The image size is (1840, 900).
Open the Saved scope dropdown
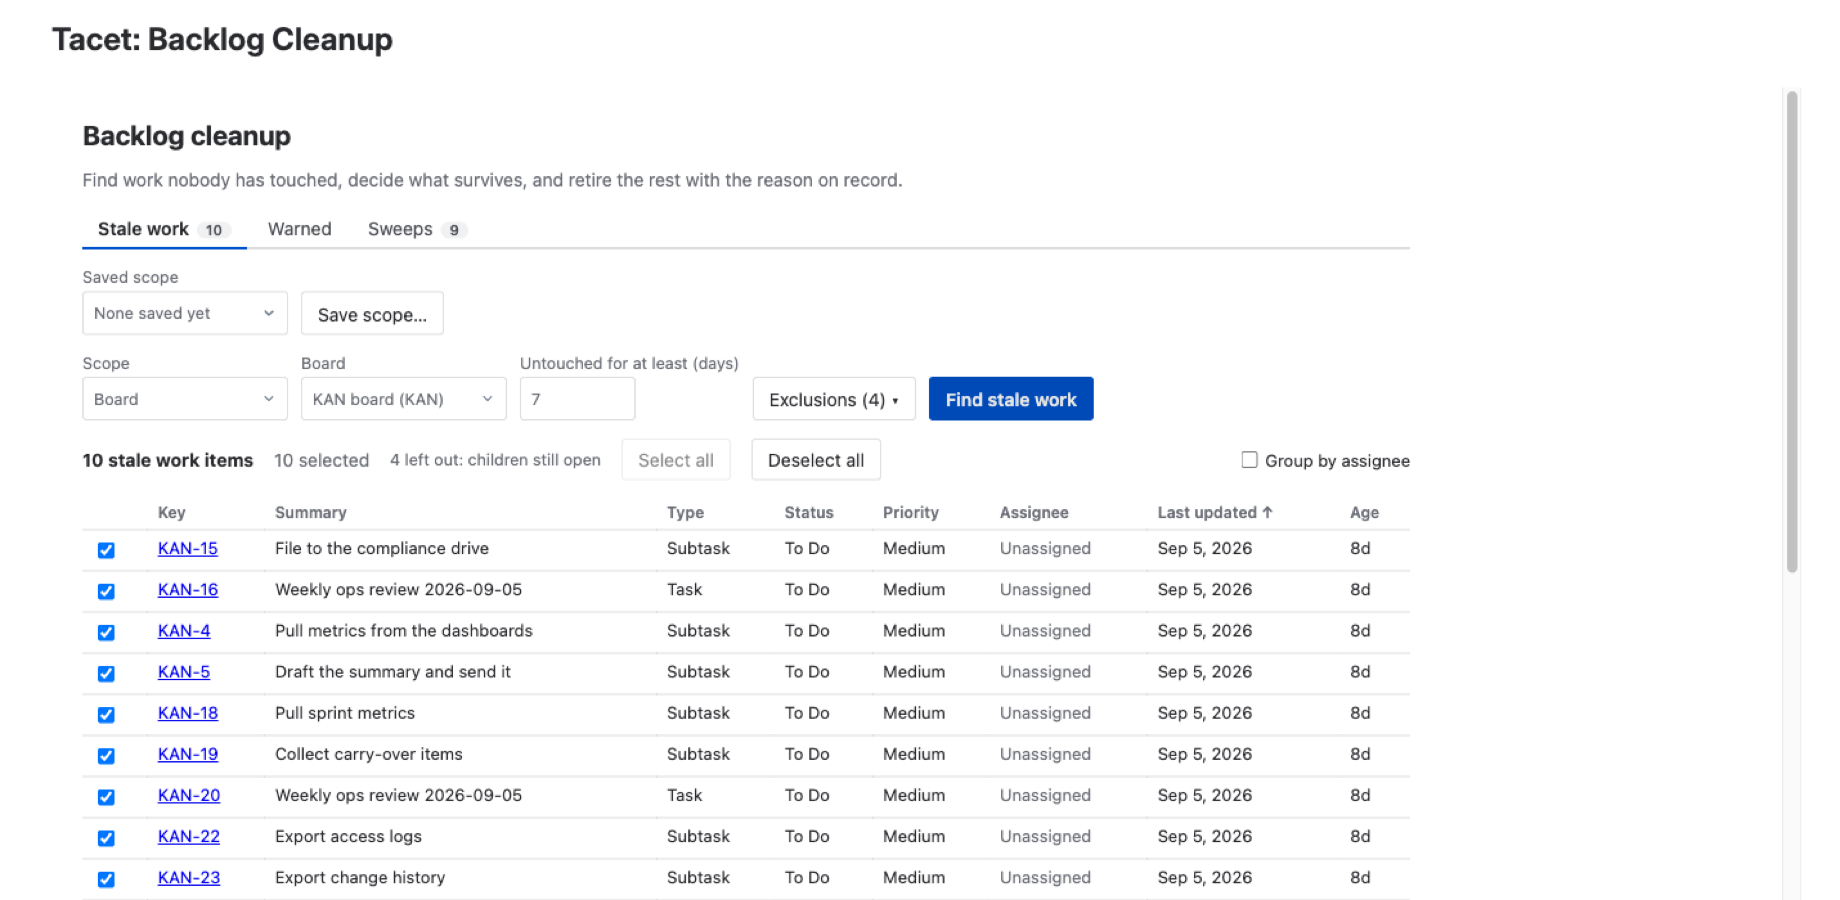pos(185,314)
